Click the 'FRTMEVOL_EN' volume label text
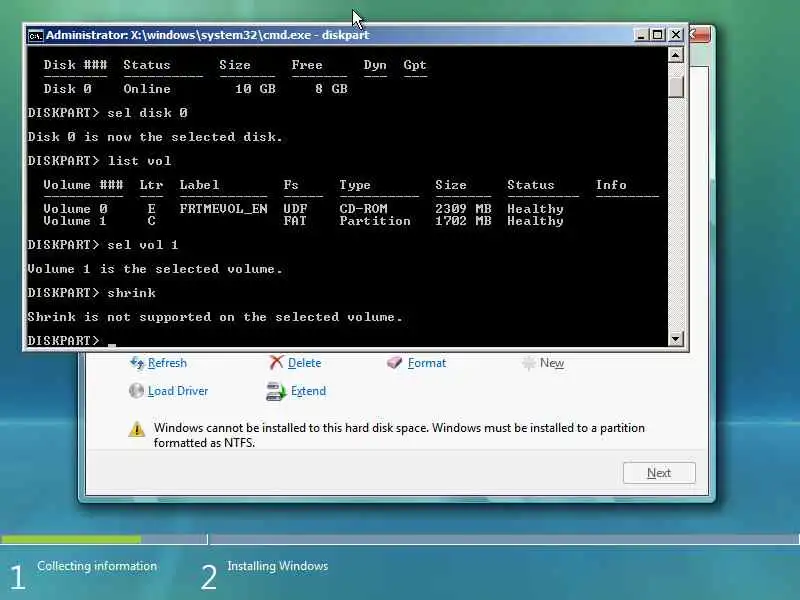Image resolution: width=800 pixels, height=600 pixels. [x=223, y=209]
